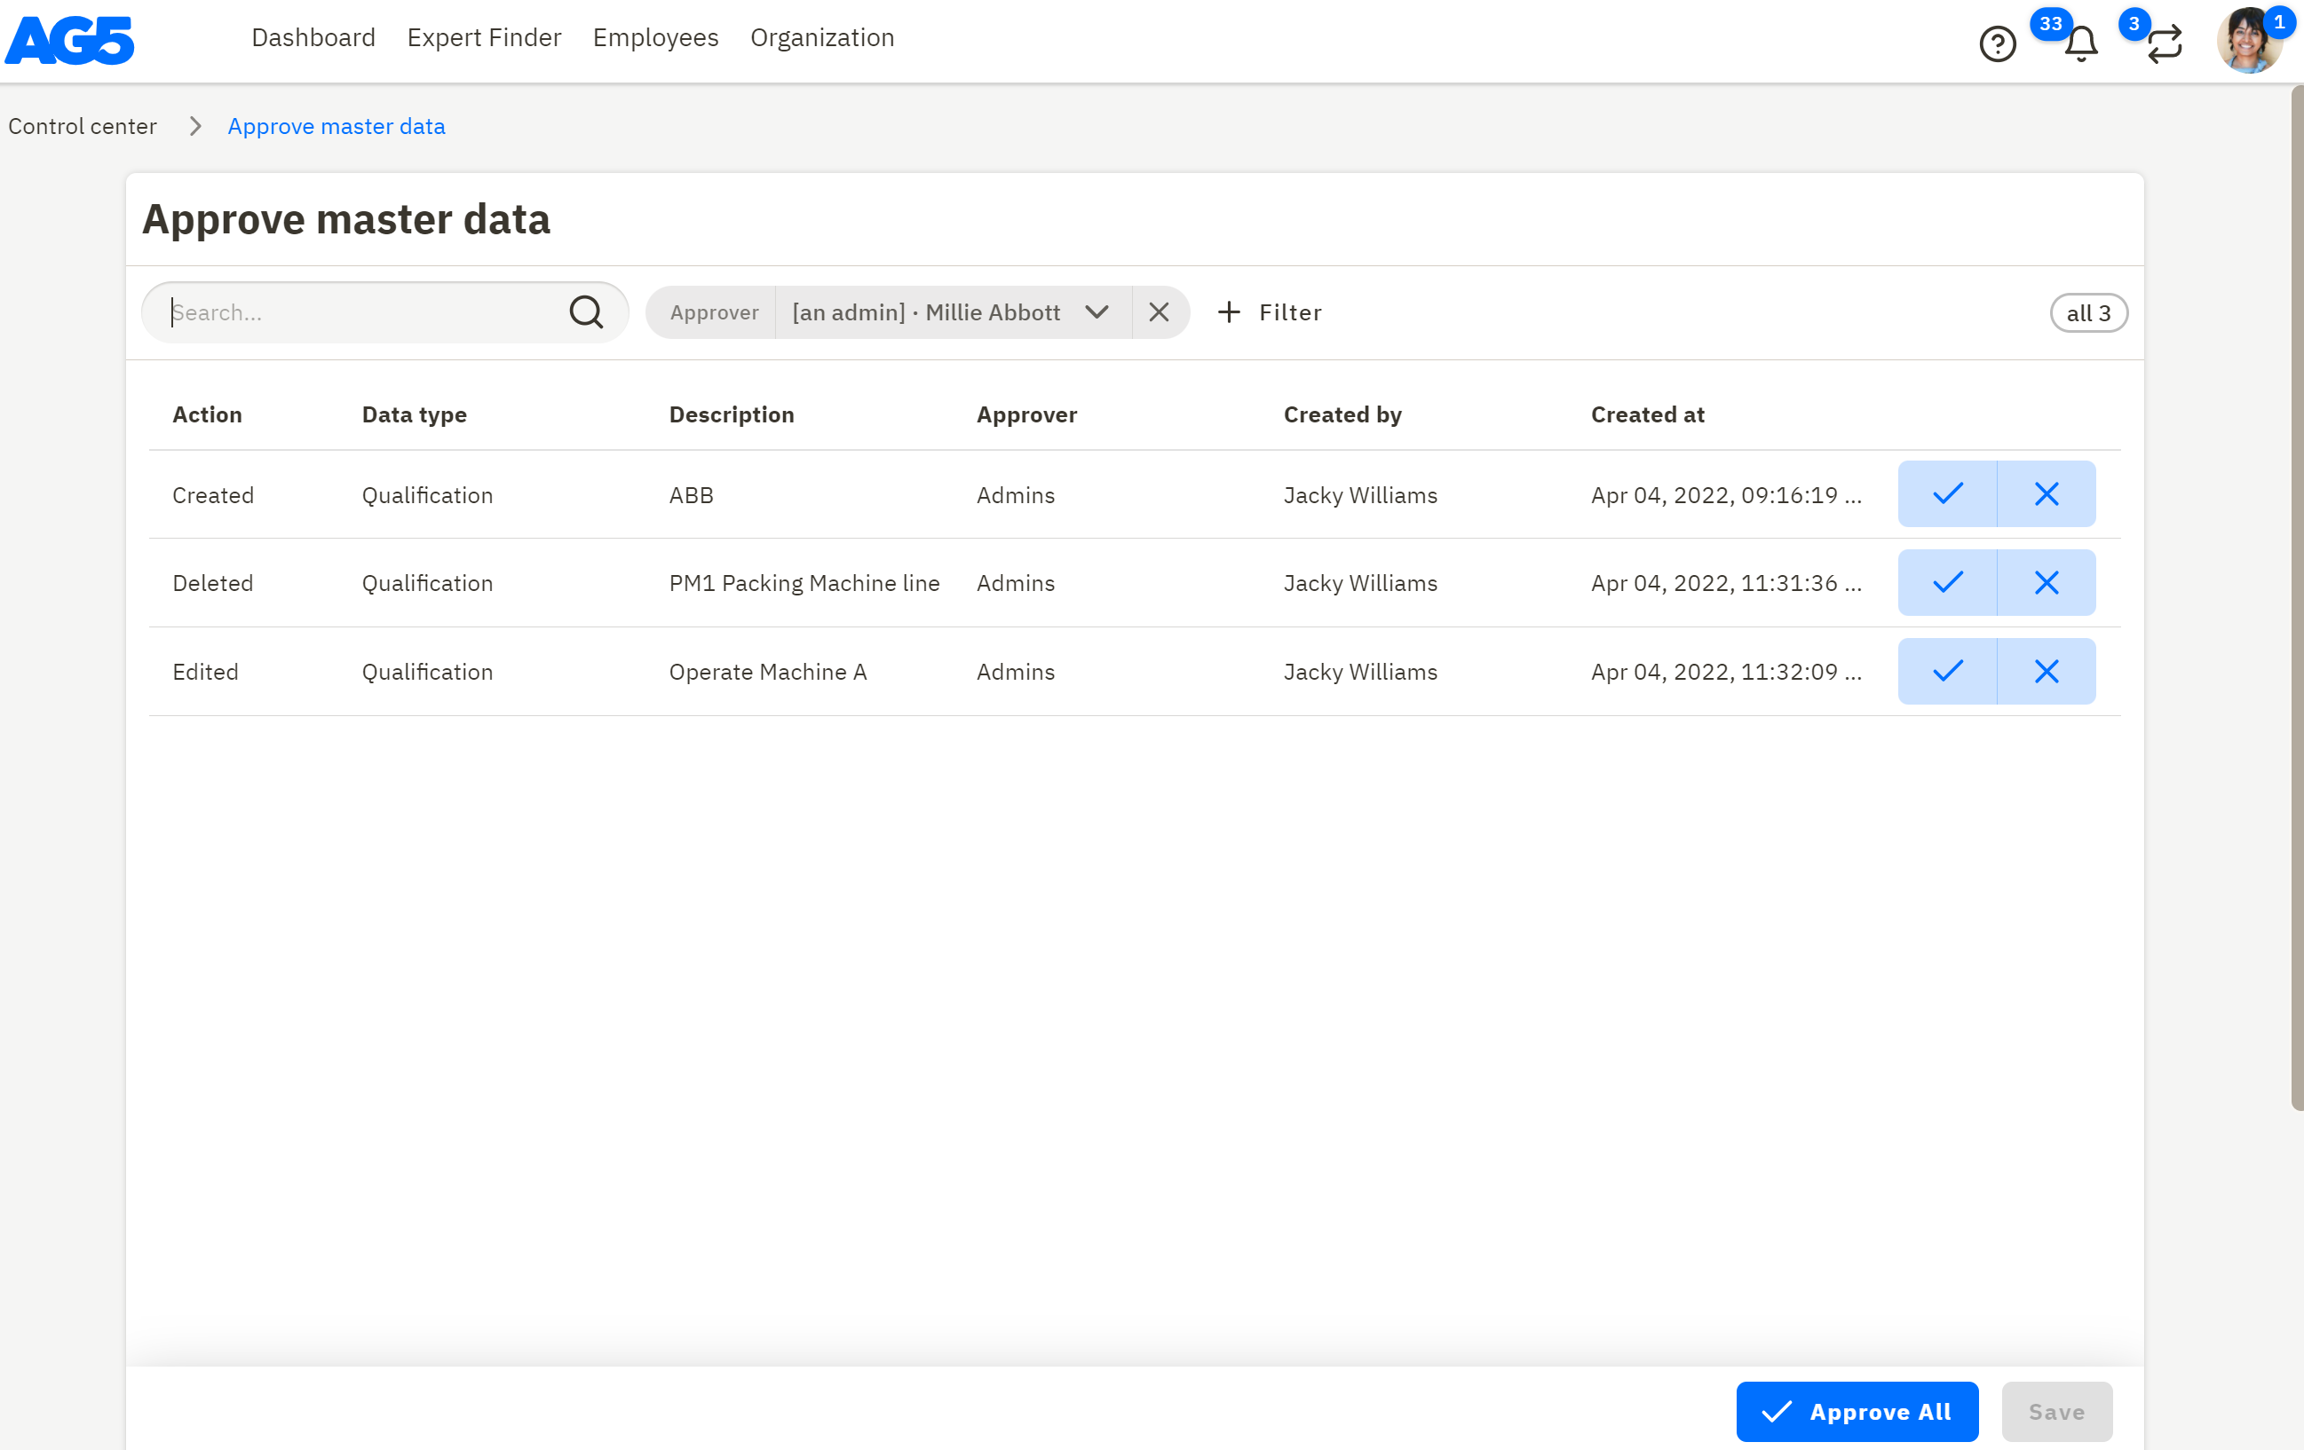Click the page vertical scrollbar
The image size is (2304, 1450).
tap(2296, 600)
